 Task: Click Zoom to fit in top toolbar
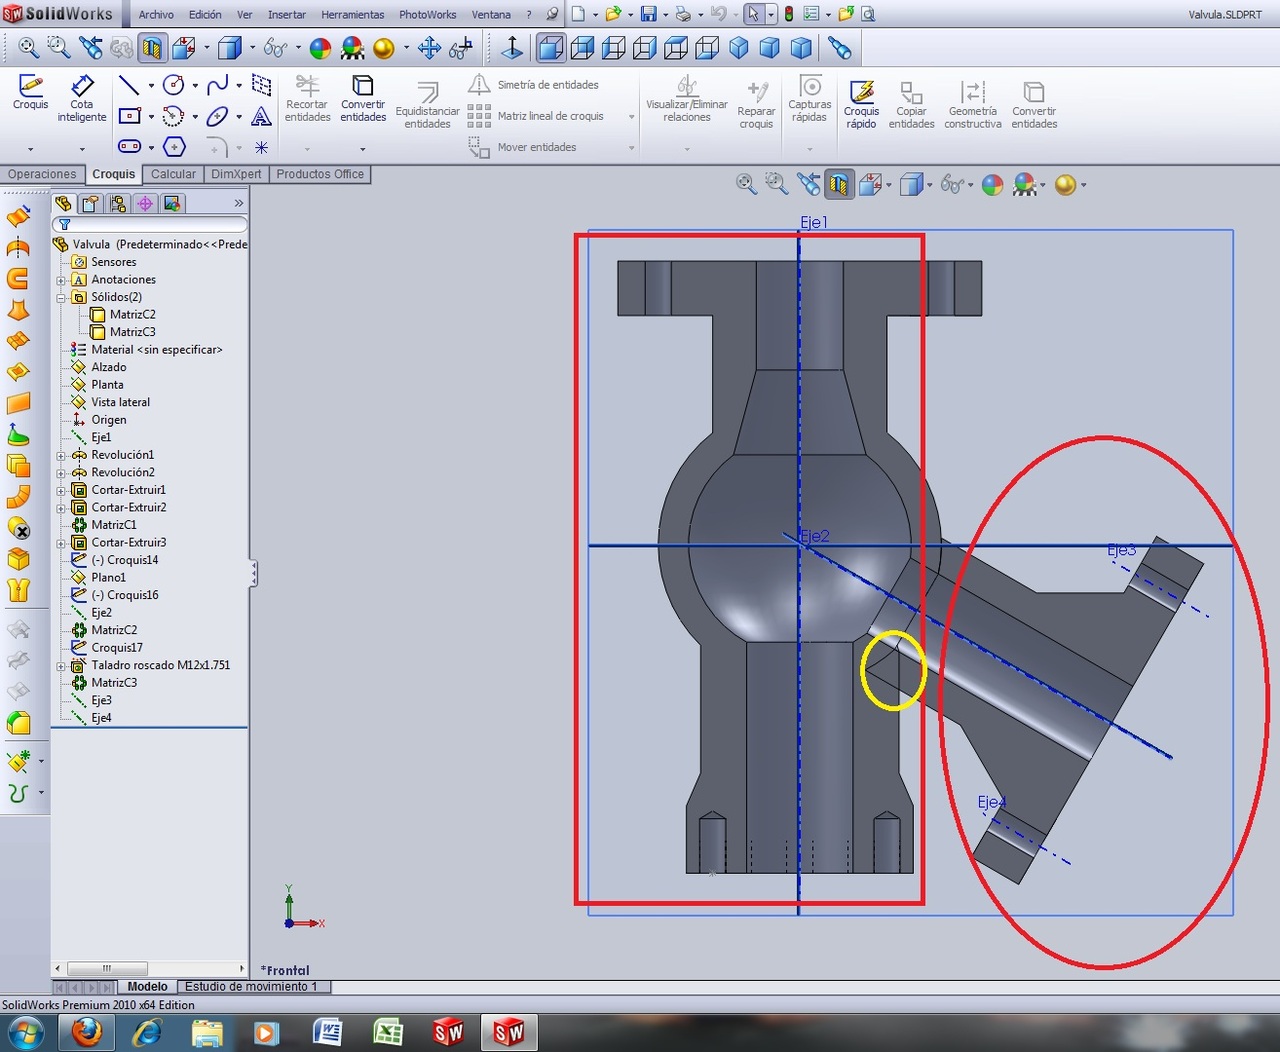tap(29, 47)
